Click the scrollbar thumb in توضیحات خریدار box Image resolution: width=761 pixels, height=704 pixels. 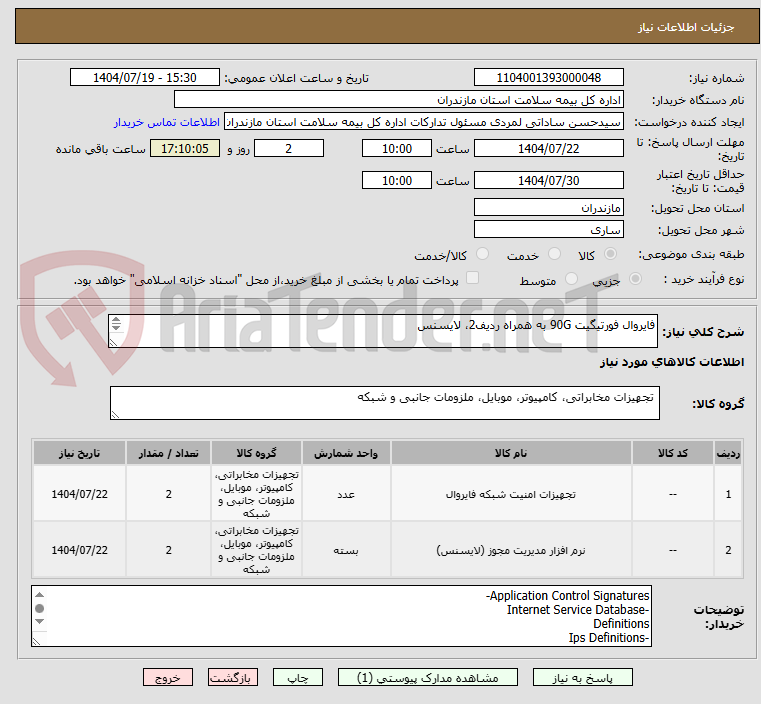[x=40, y=608]
